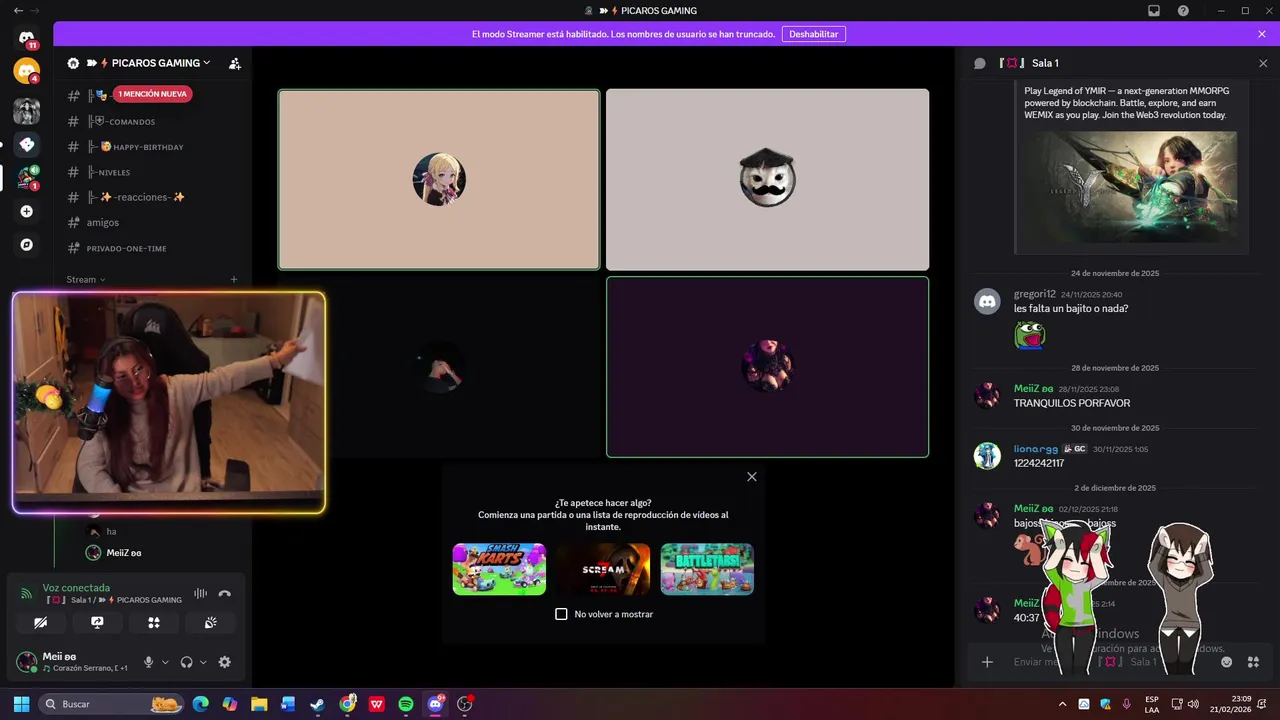The height and width of the screenshot is (720, 1280).
Task: Open the Scream video playlist thumbnail
Action: click(x=603, y=569)
